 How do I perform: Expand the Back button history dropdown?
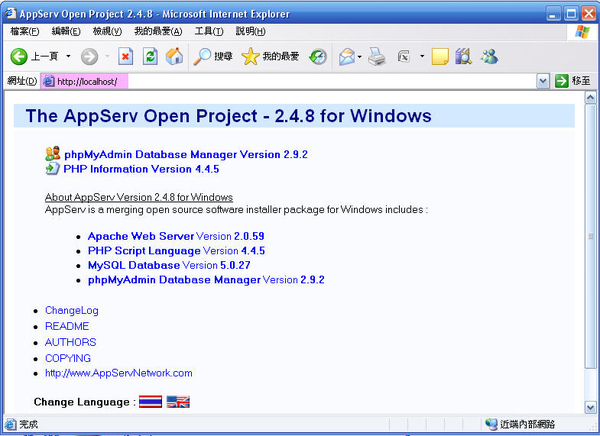coord(68,56)
